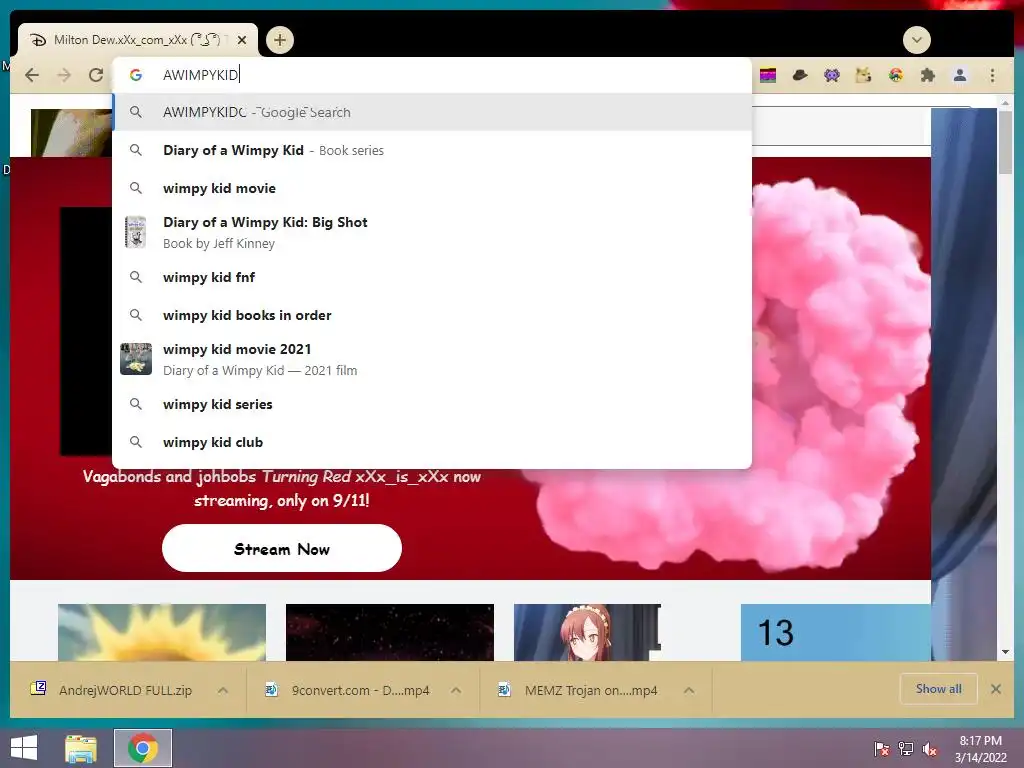The height and width of the screenshot is (768, 1024).
Task: Expand options for 9convert.com mp4 download
Action: pos(456,690)
